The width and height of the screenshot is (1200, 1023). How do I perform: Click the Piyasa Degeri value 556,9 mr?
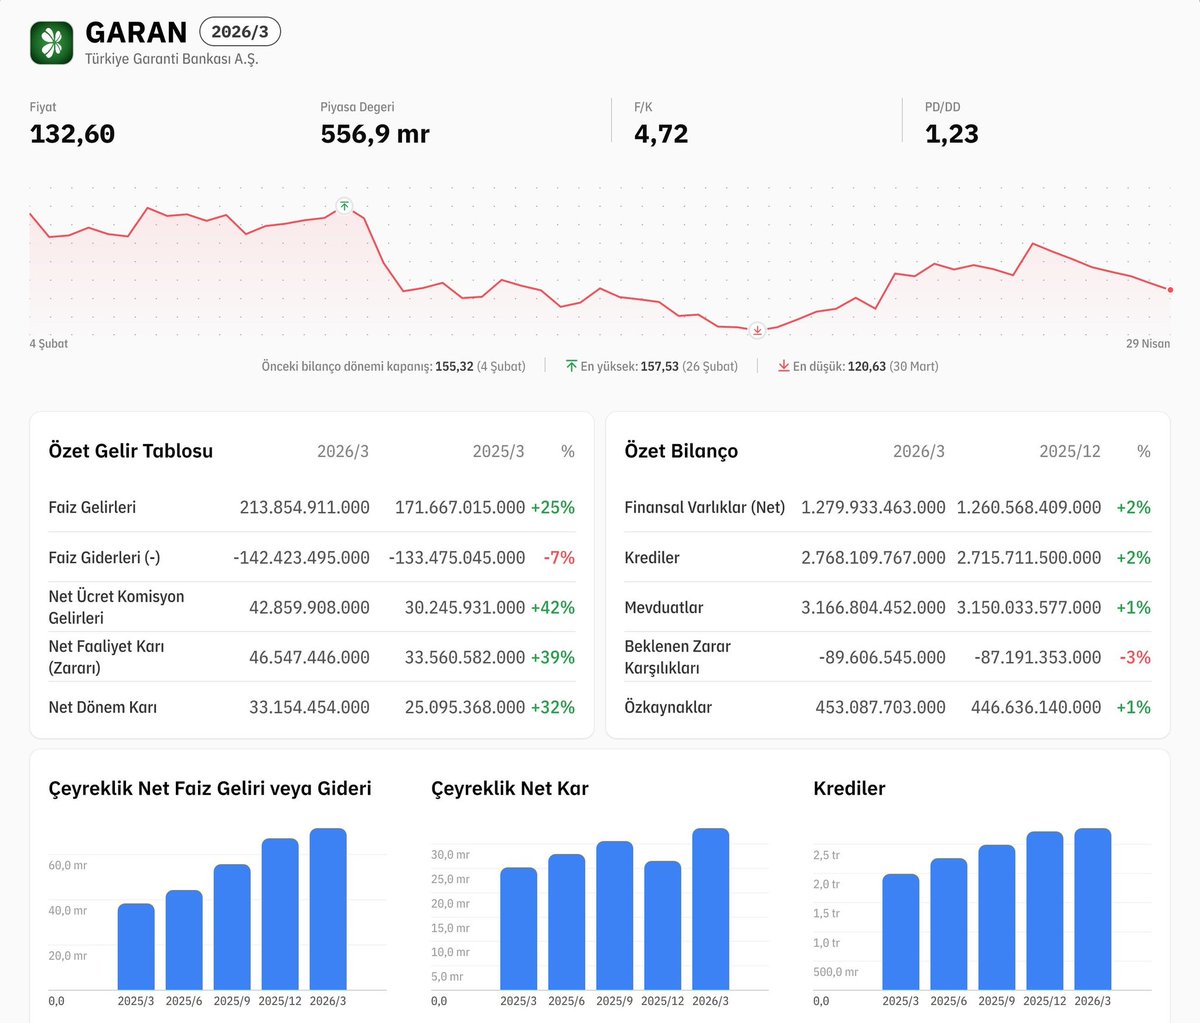tap(375, 134)
